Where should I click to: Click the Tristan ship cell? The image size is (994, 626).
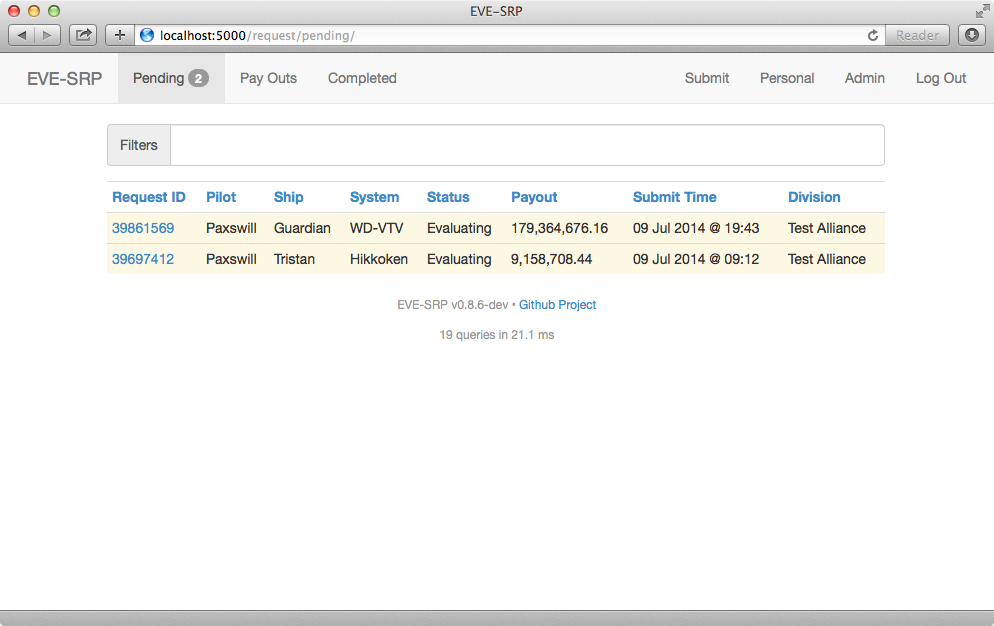point(294,259)
